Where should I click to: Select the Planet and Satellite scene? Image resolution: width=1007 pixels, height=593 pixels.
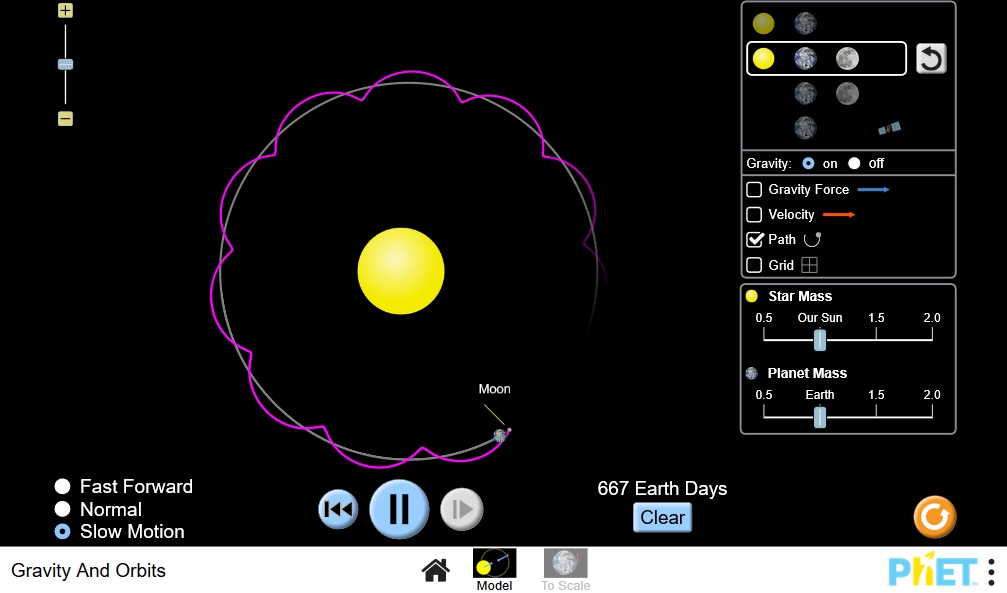point(826,128)
